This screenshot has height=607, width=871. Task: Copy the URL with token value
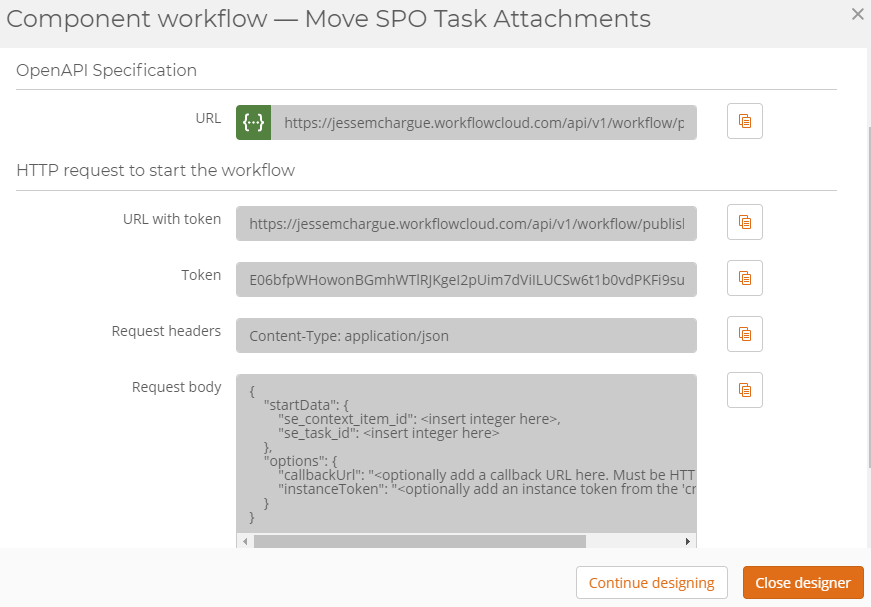(744, 222)
